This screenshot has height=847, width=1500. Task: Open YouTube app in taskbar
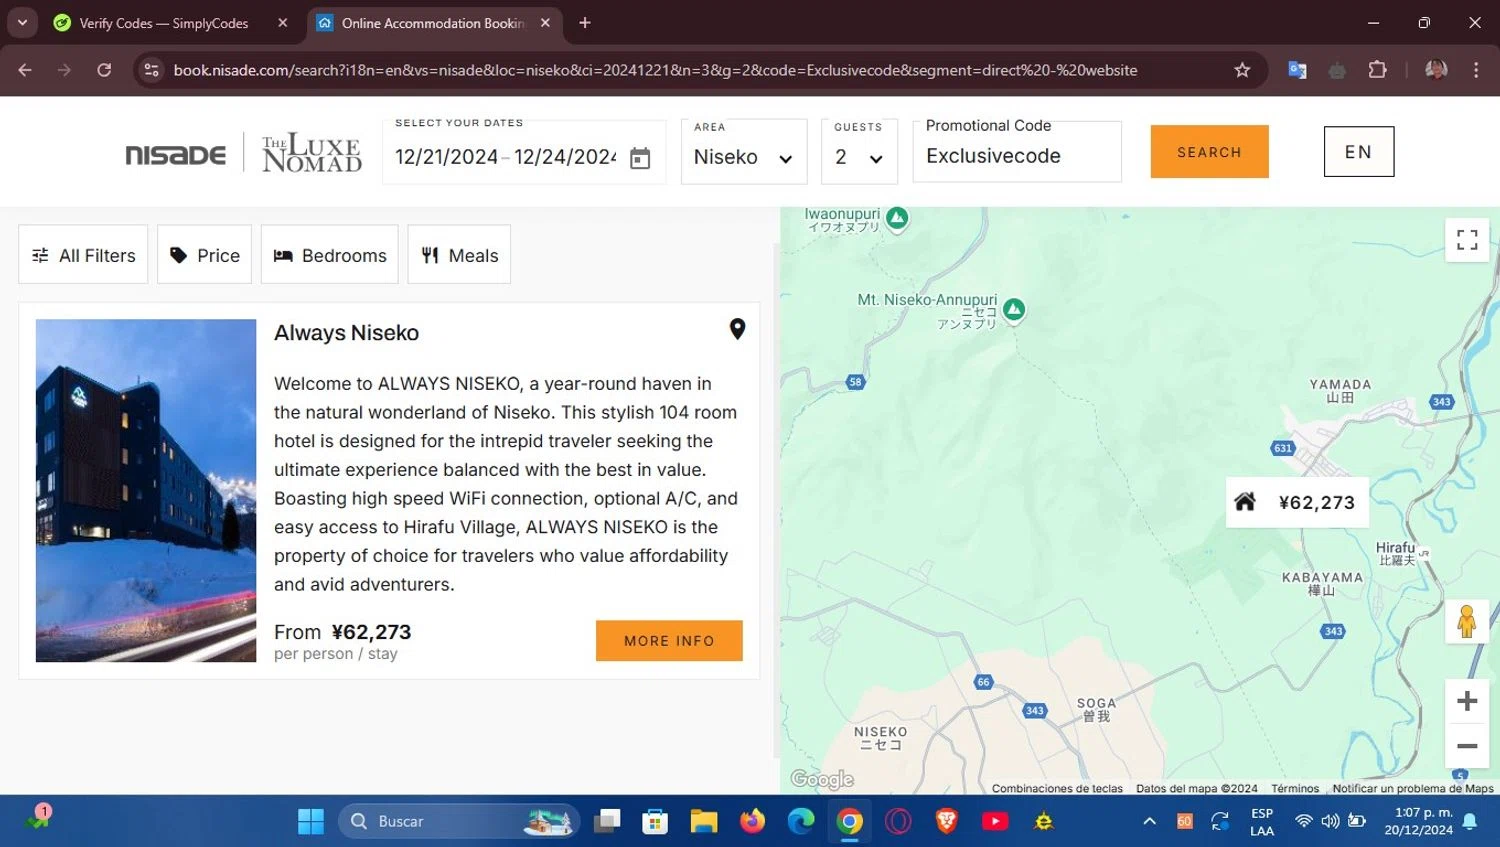[995, 821]
